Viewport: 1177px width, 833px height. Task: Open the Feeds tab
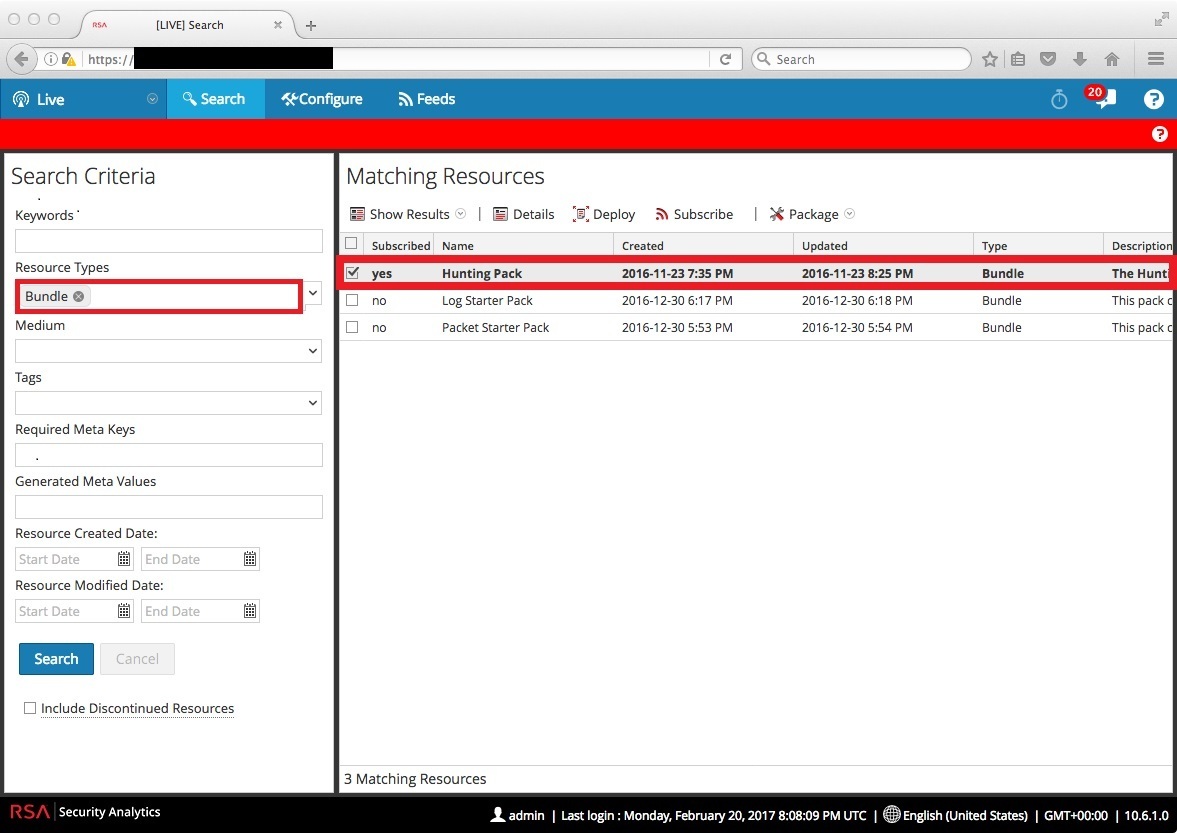[x=427, y=99]
